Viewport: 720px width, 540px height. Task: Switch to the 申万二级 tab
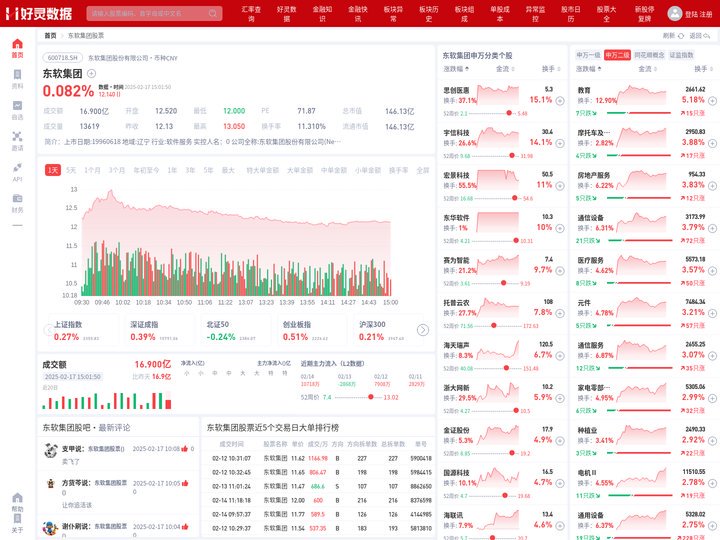click(x=617, y=55)
